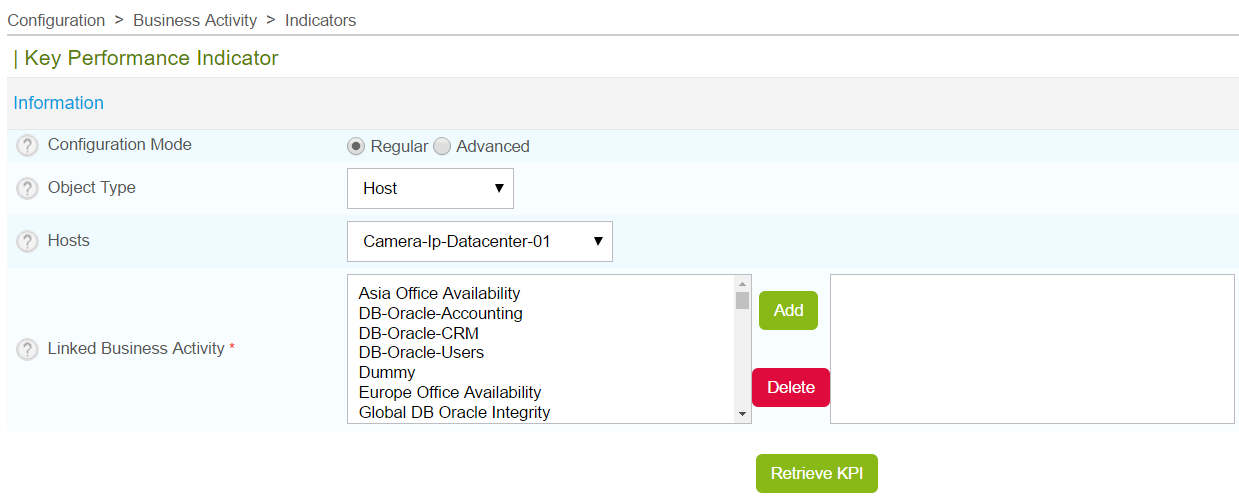Click the Retrieve KPI button
Image resolution: width=1239 pixels, height=497 pixels.
point(817,473)
